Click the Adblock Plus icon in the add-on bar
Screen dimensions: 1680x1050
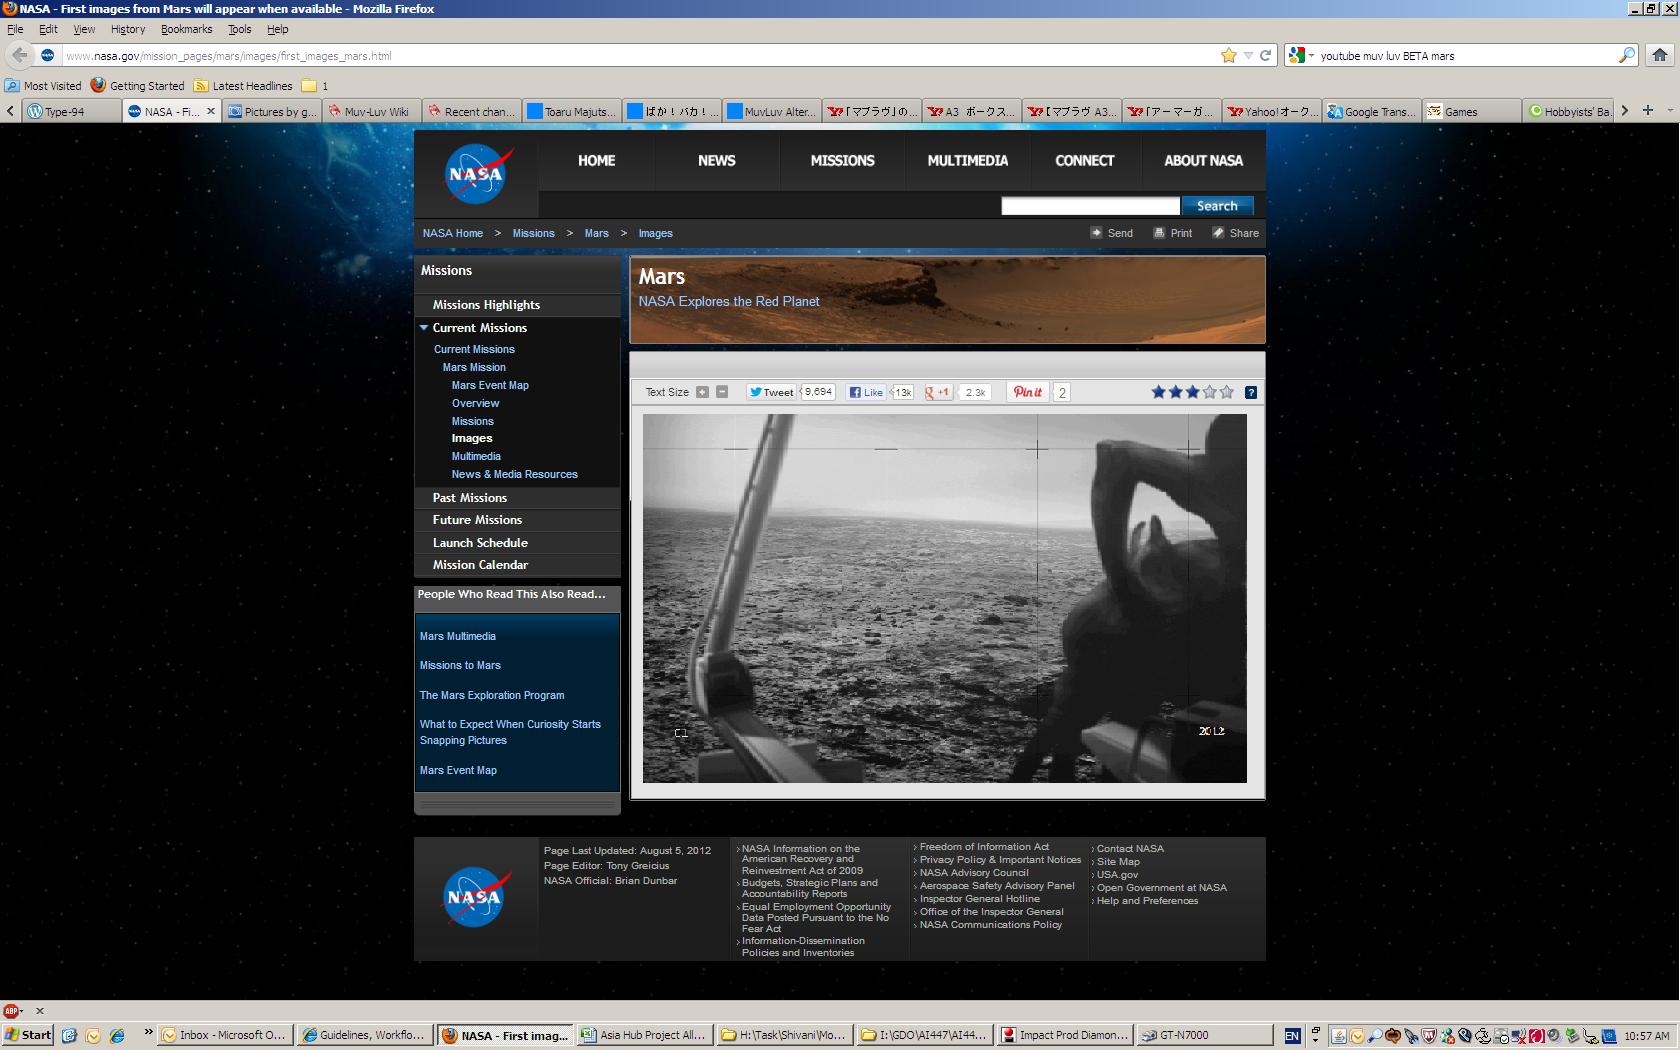click(11, 1010)
